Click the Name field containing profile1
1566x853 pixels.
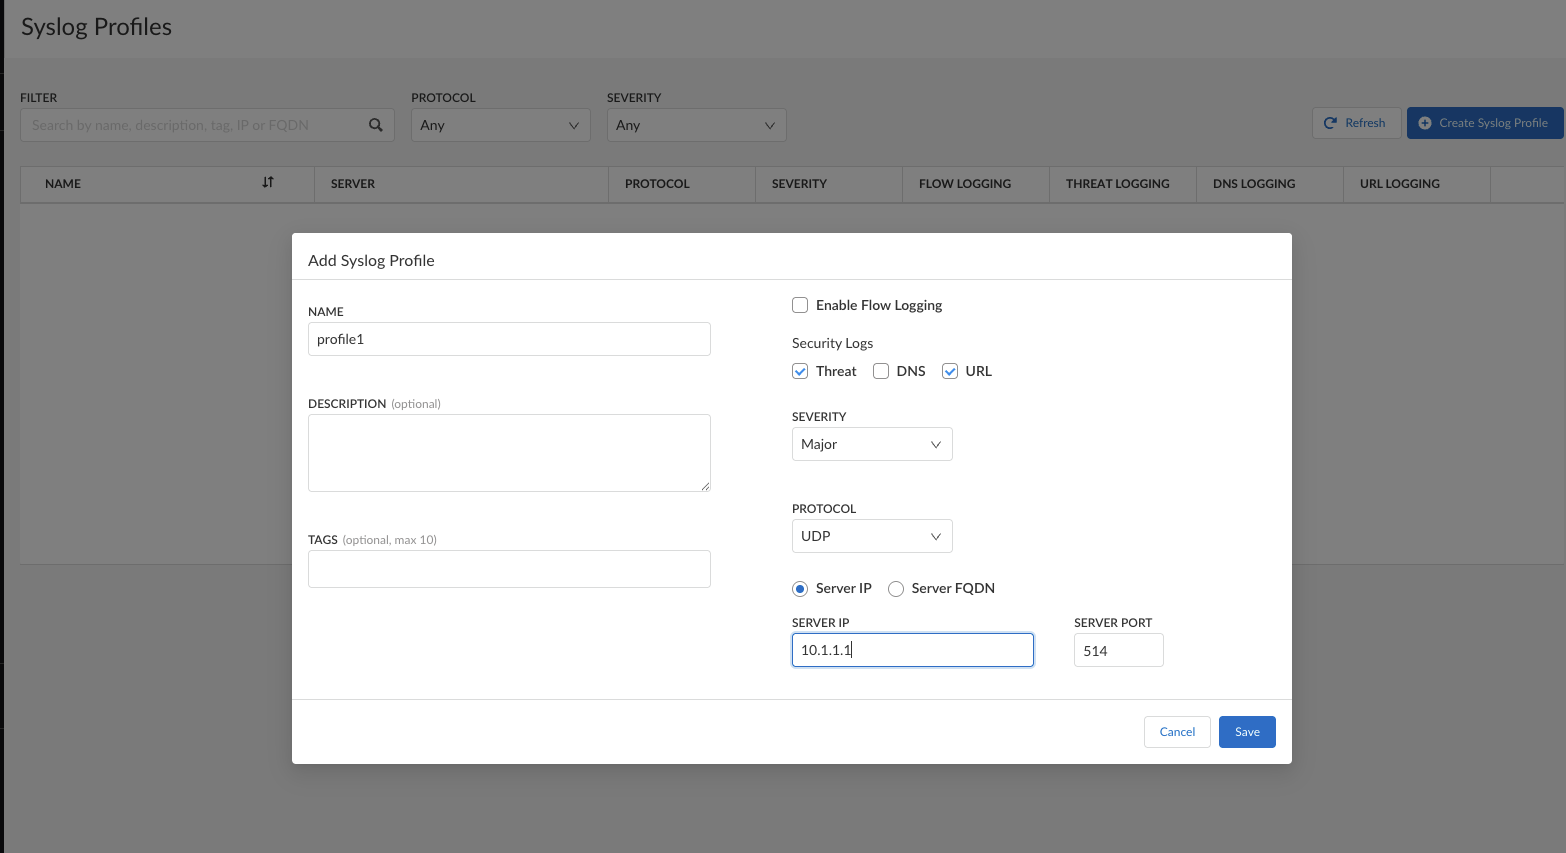(x=509, y=339)
